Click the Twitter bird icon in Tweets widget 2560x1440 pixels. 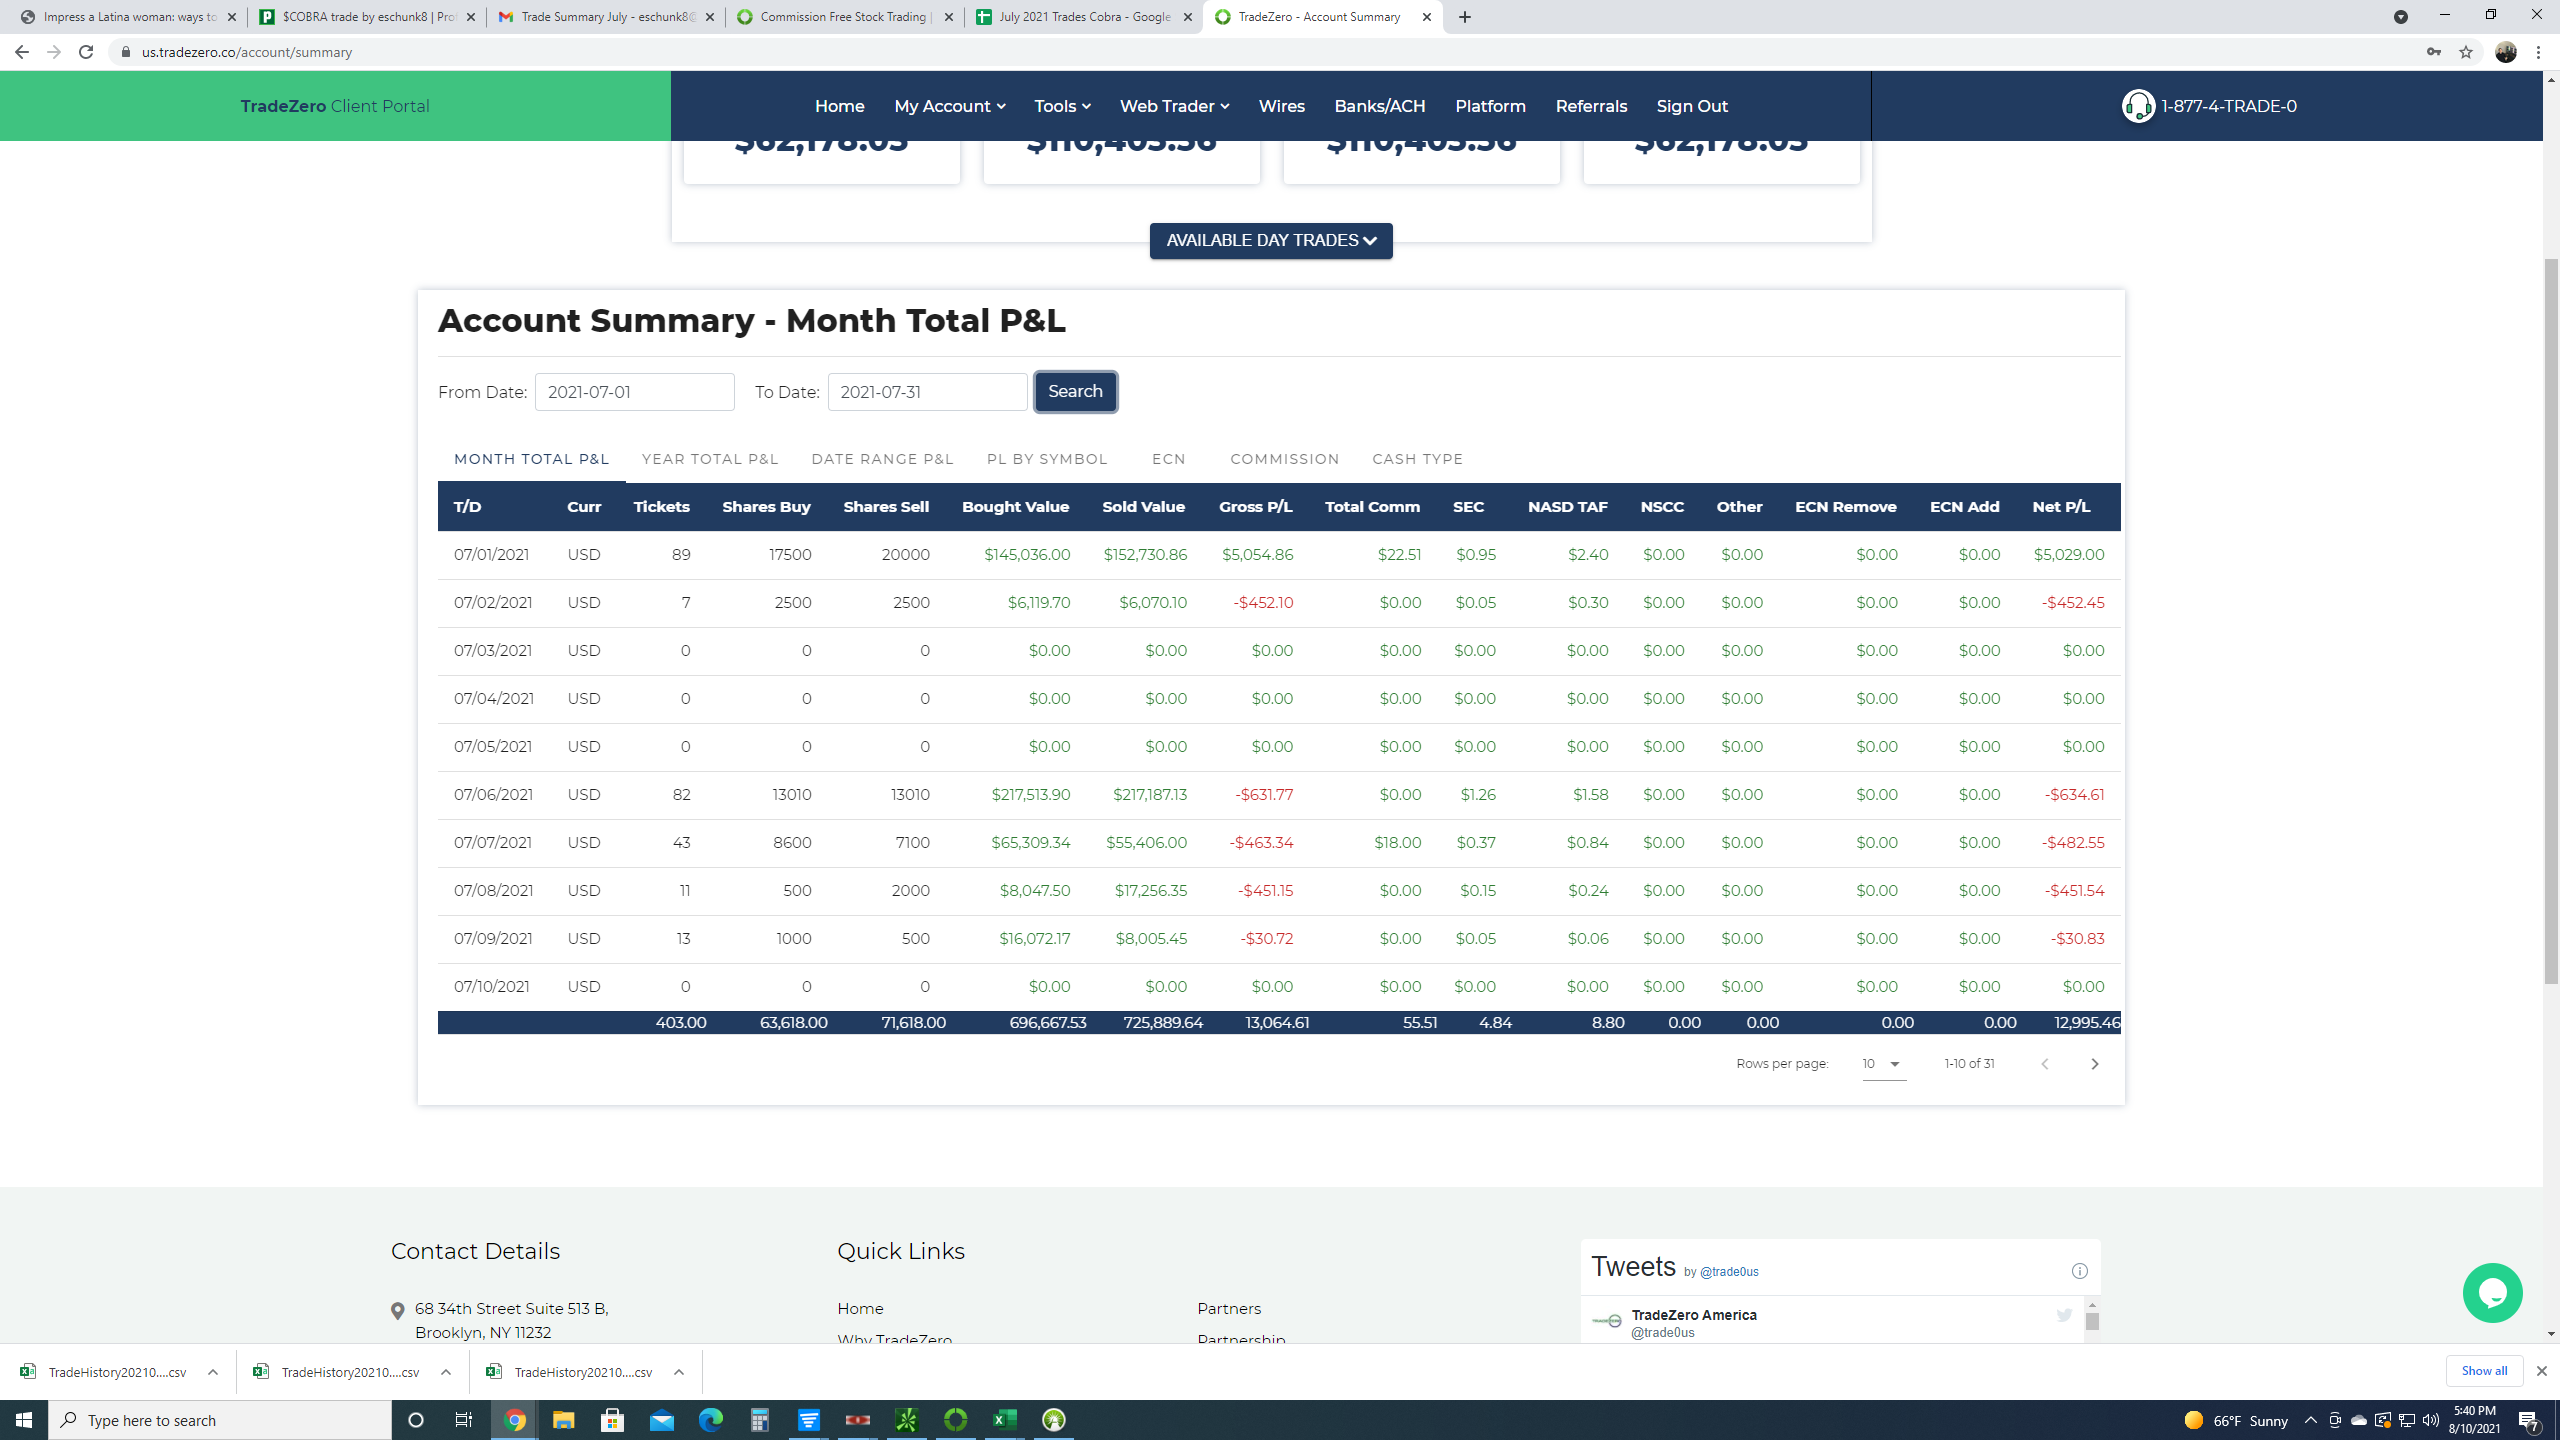2064,1315
